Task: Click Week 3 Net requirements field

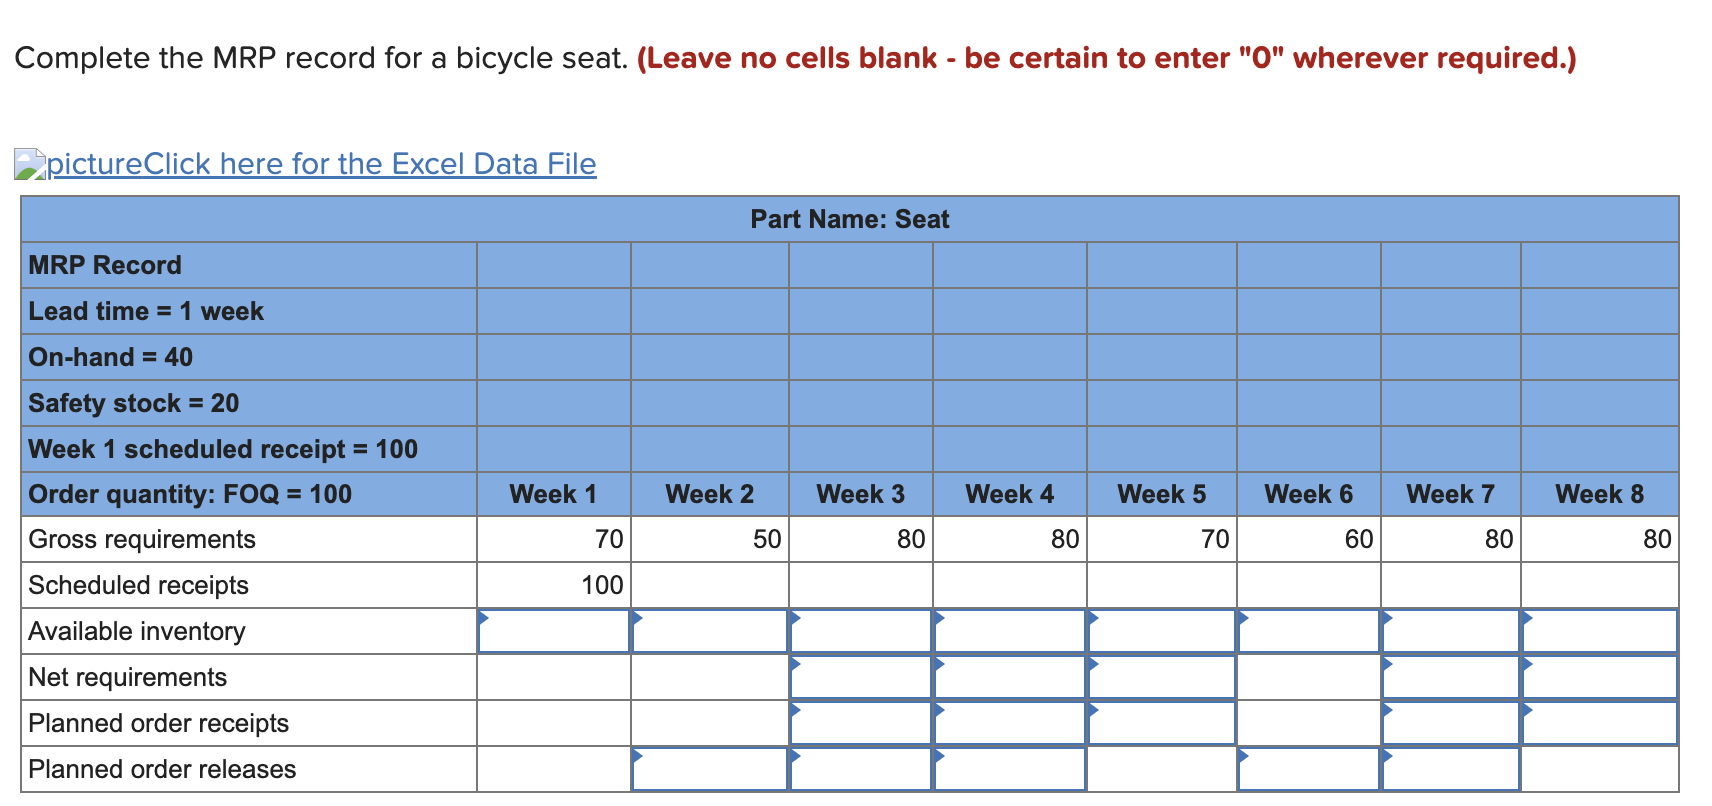Action: [x=861, y=677]
